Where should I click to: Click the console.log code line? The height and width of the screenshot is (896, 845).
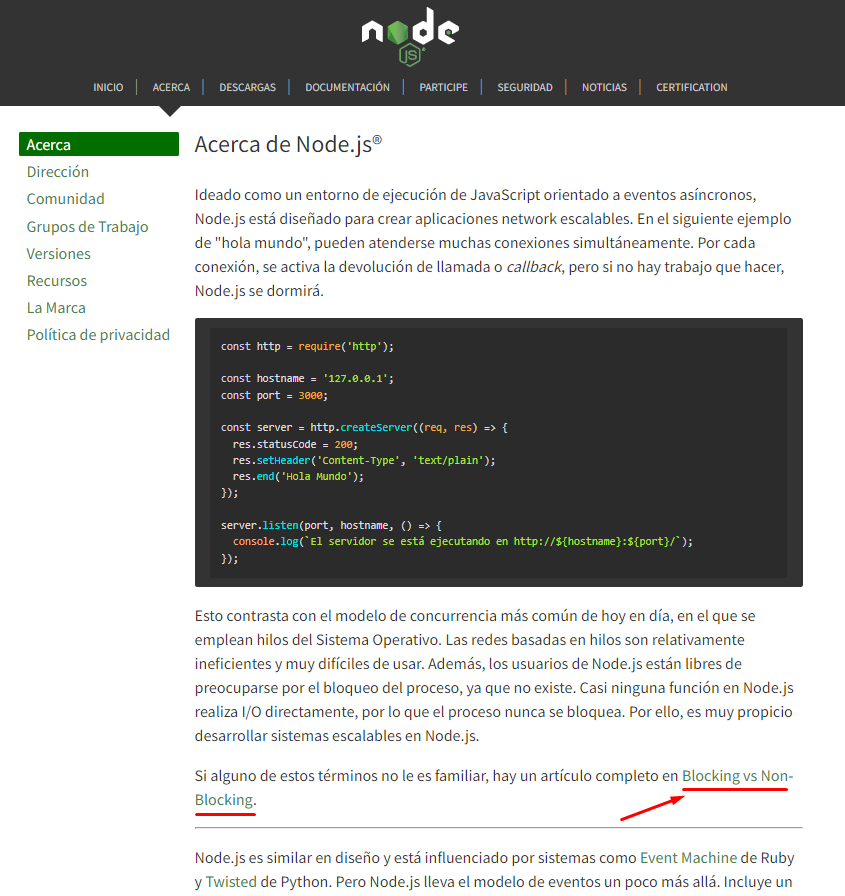point(462,541)
